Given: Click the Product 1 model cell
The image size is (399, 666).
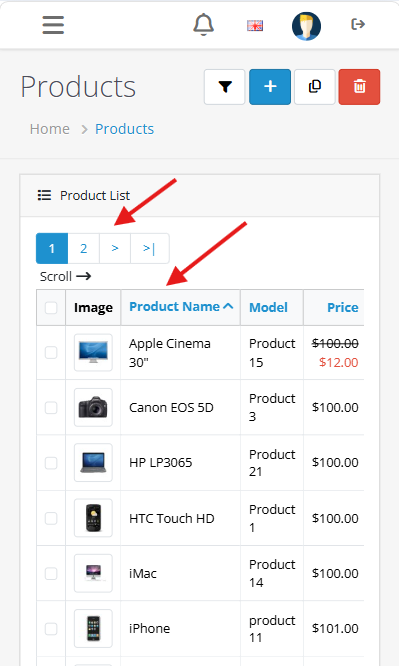Looking at the screenshot, I should (272, 518).
